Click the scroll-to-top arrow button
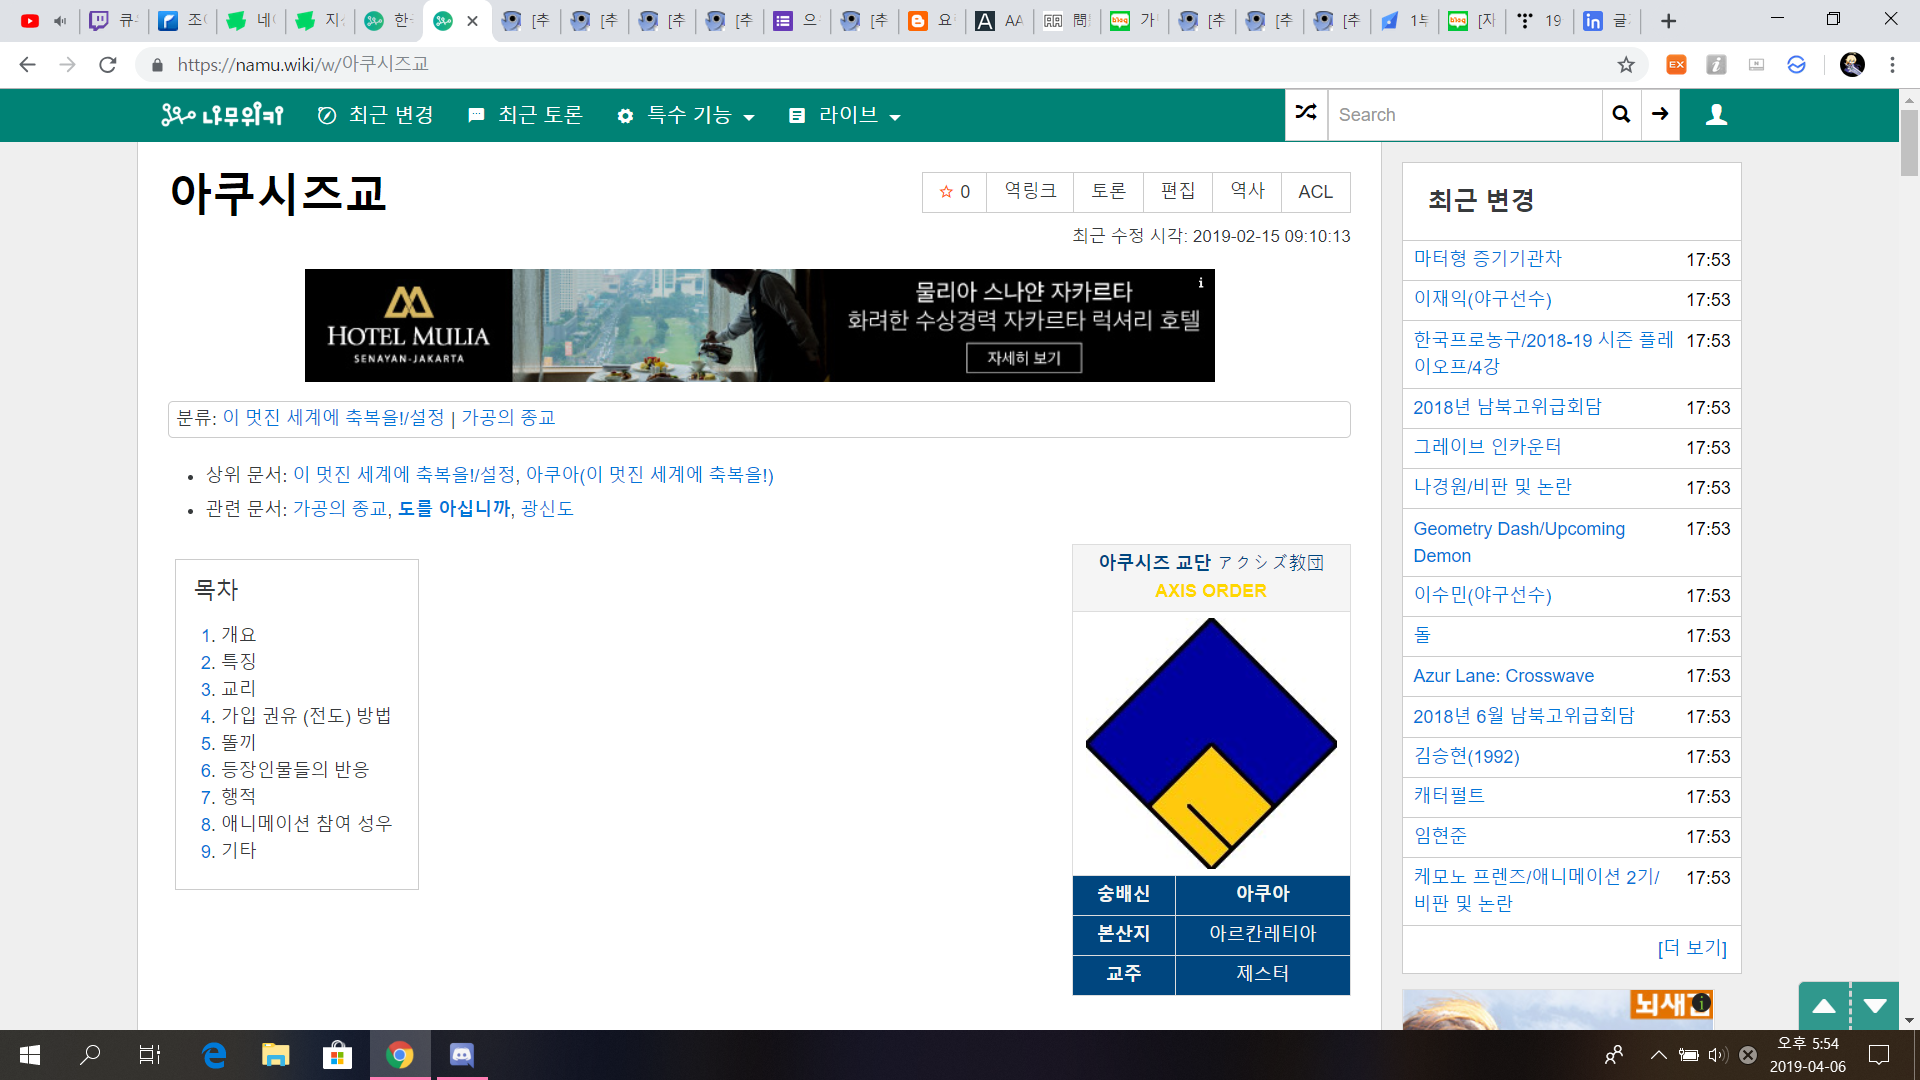 [1824, 1006]
